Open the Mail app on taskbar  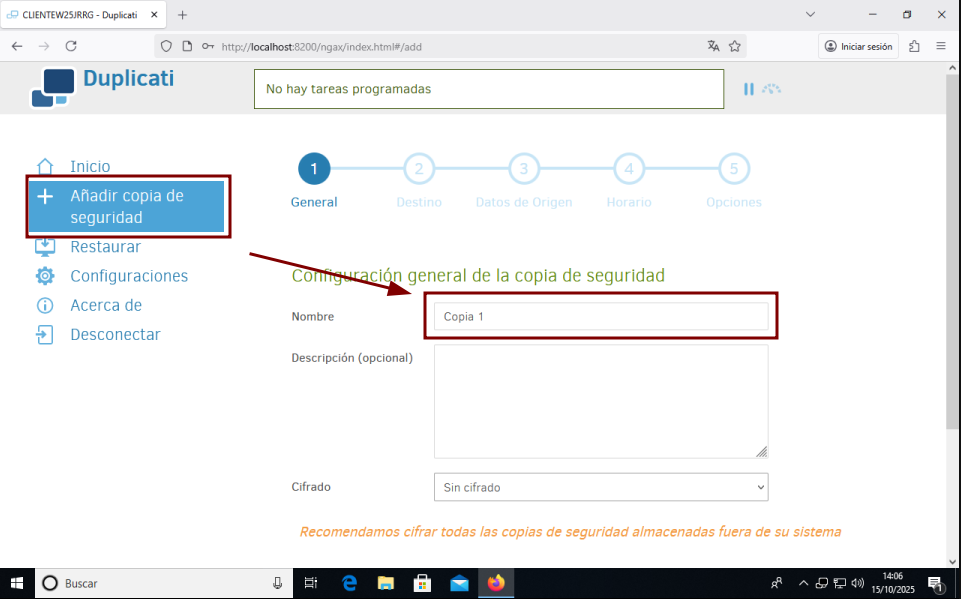click(459, 583)
